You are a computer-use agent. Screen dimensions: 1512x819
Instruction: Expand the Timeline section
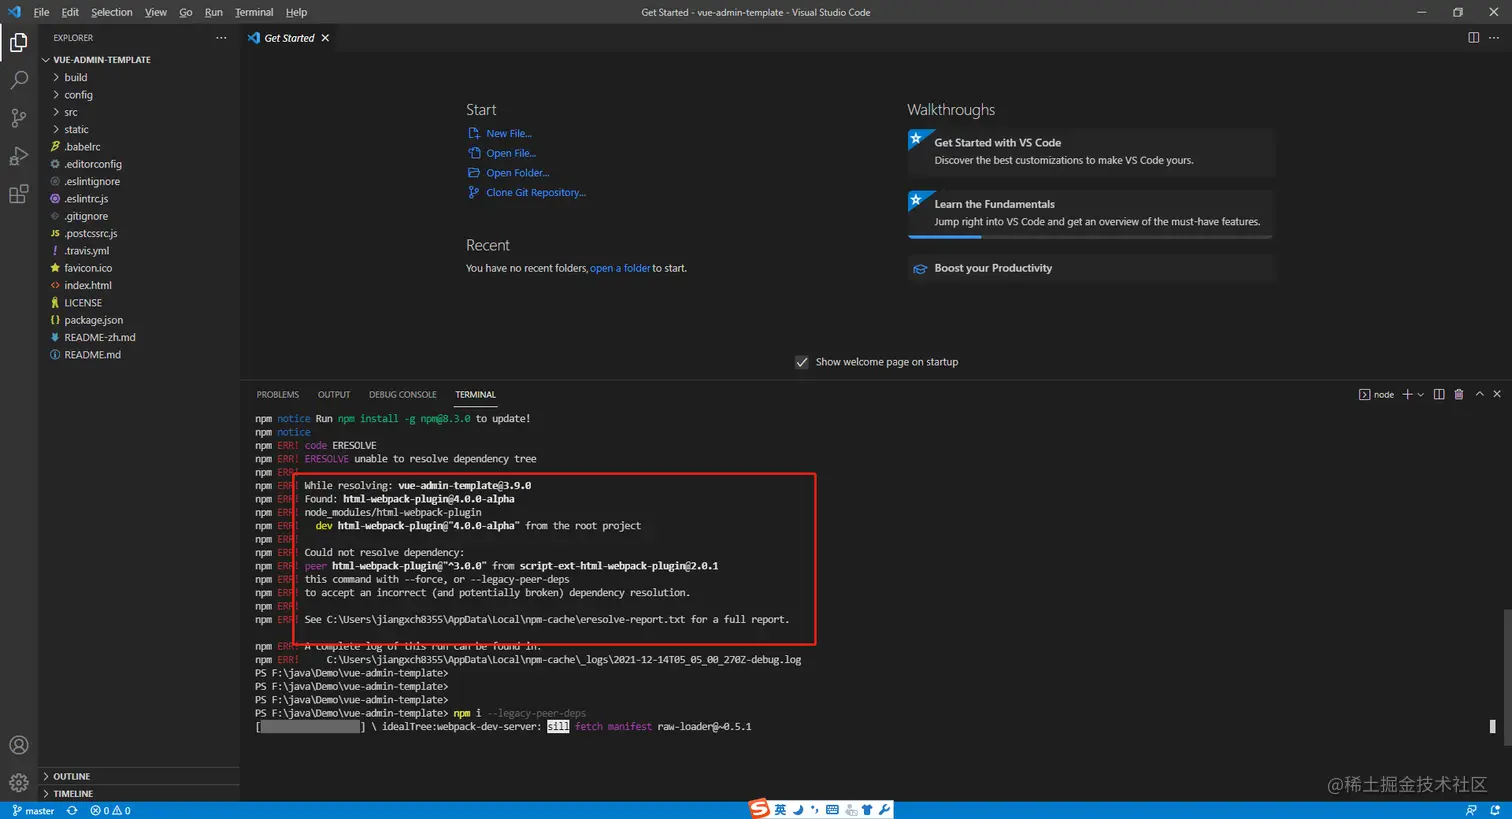139,794
